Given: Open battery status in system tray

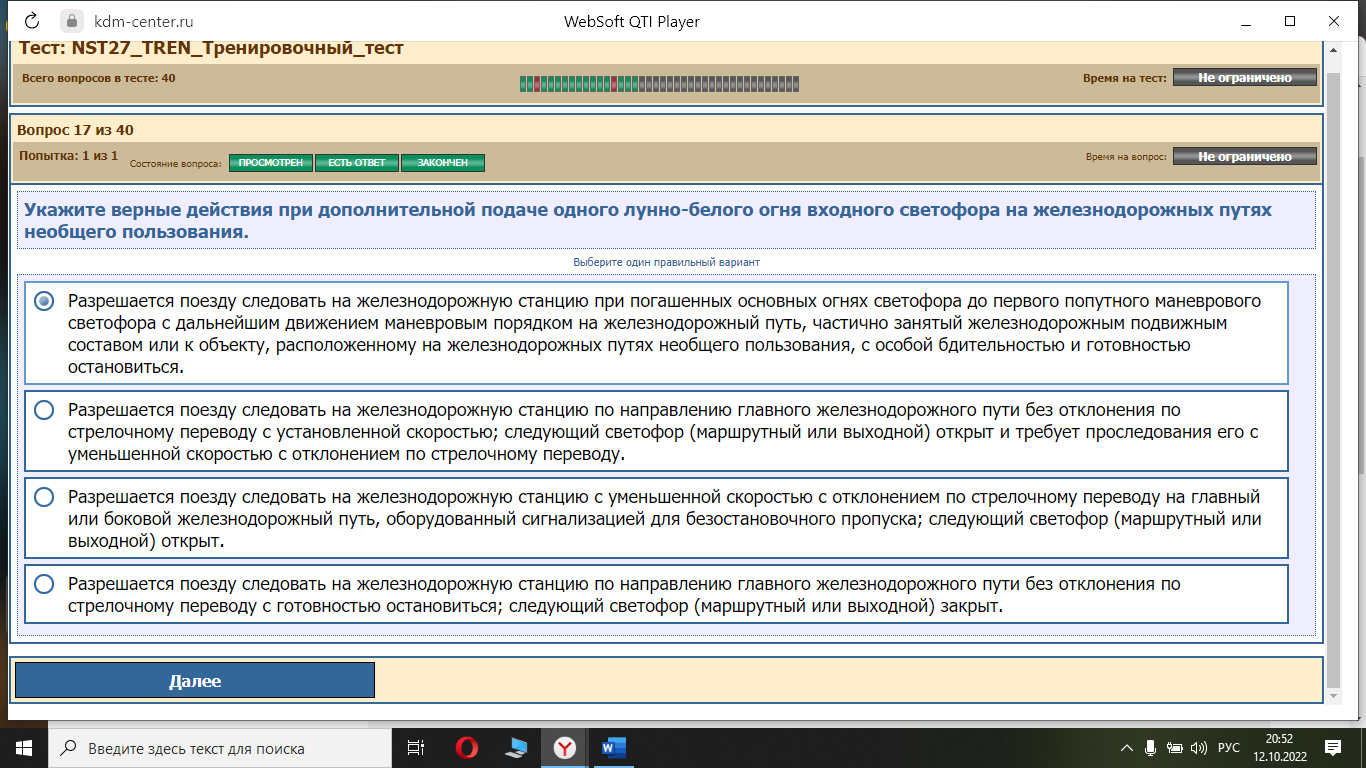Looking at the screenshot, I should point(1175,747).
